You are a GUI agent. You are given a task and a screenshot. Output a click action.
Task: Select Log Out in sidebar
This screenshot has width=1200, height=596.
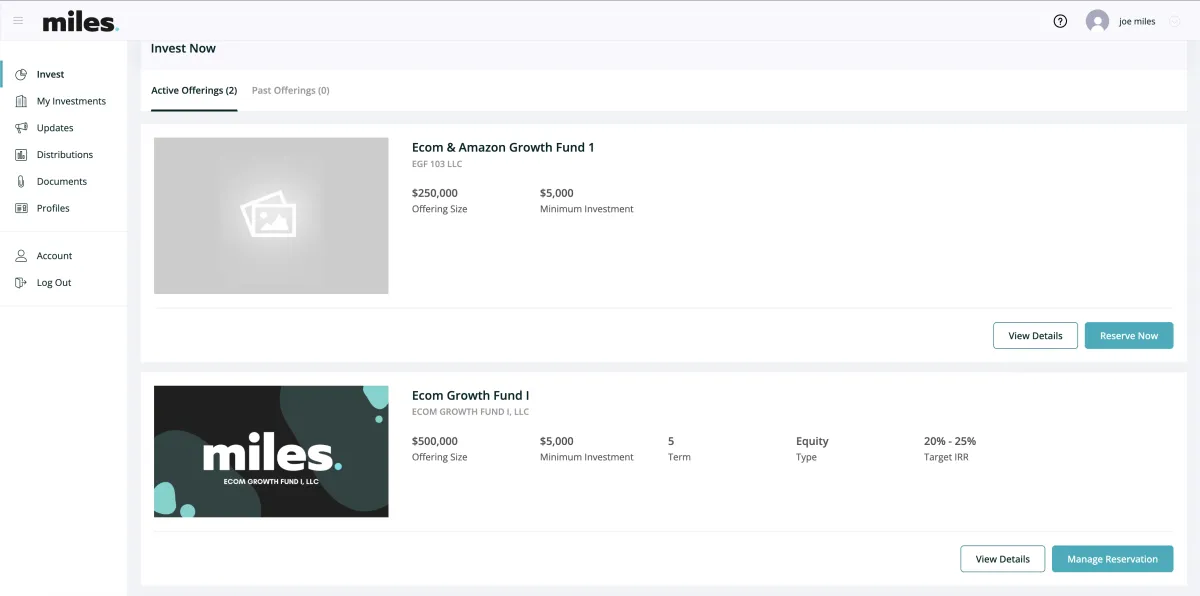(54, 283)
